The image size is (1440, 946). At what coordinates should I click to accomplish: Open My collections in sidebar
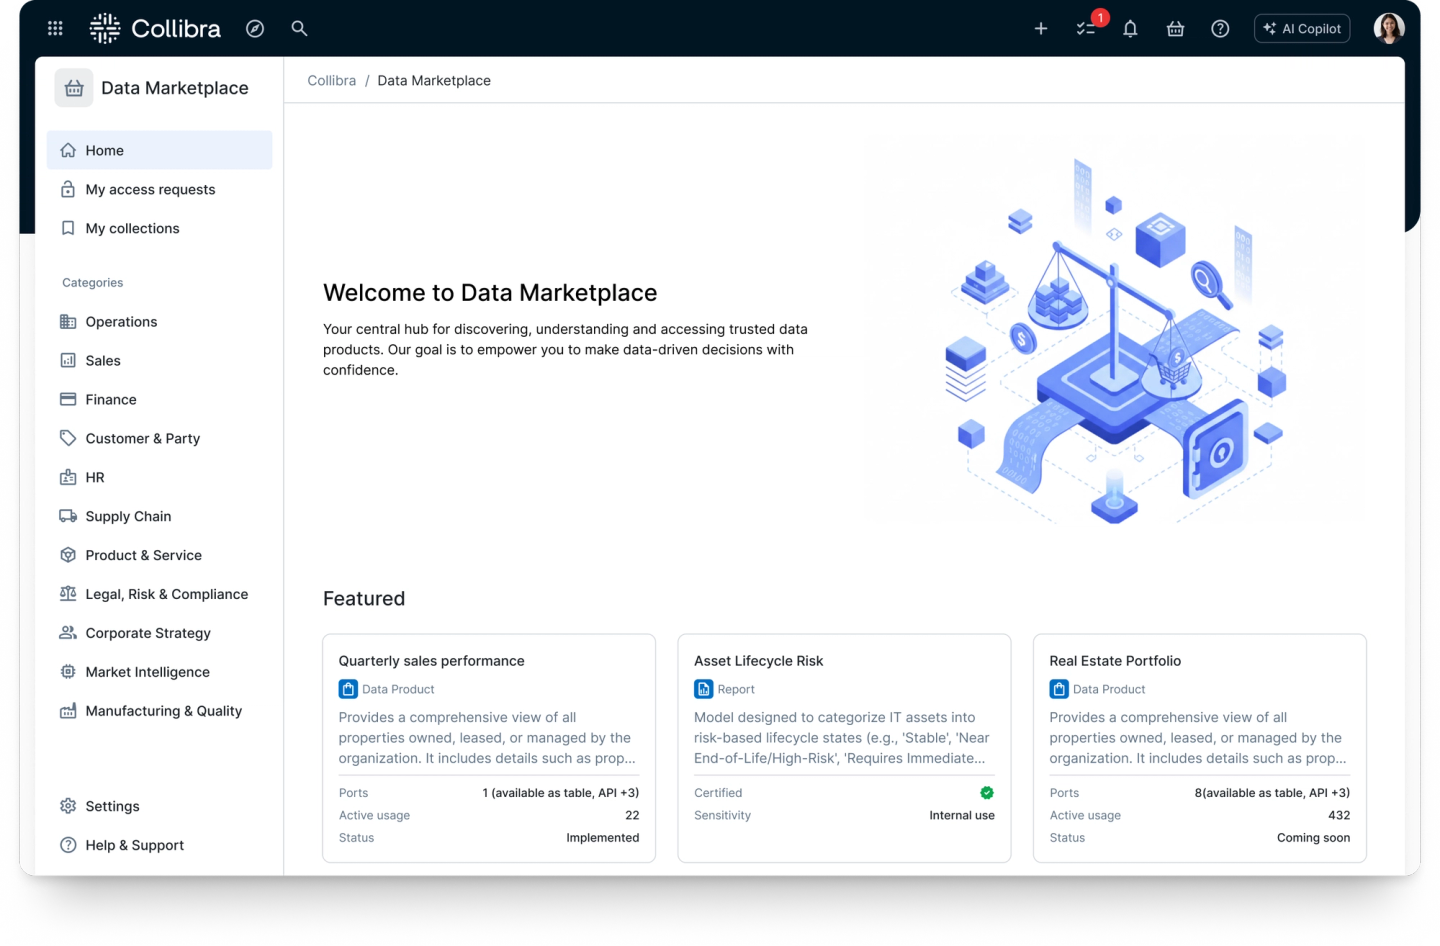(132, 229)
